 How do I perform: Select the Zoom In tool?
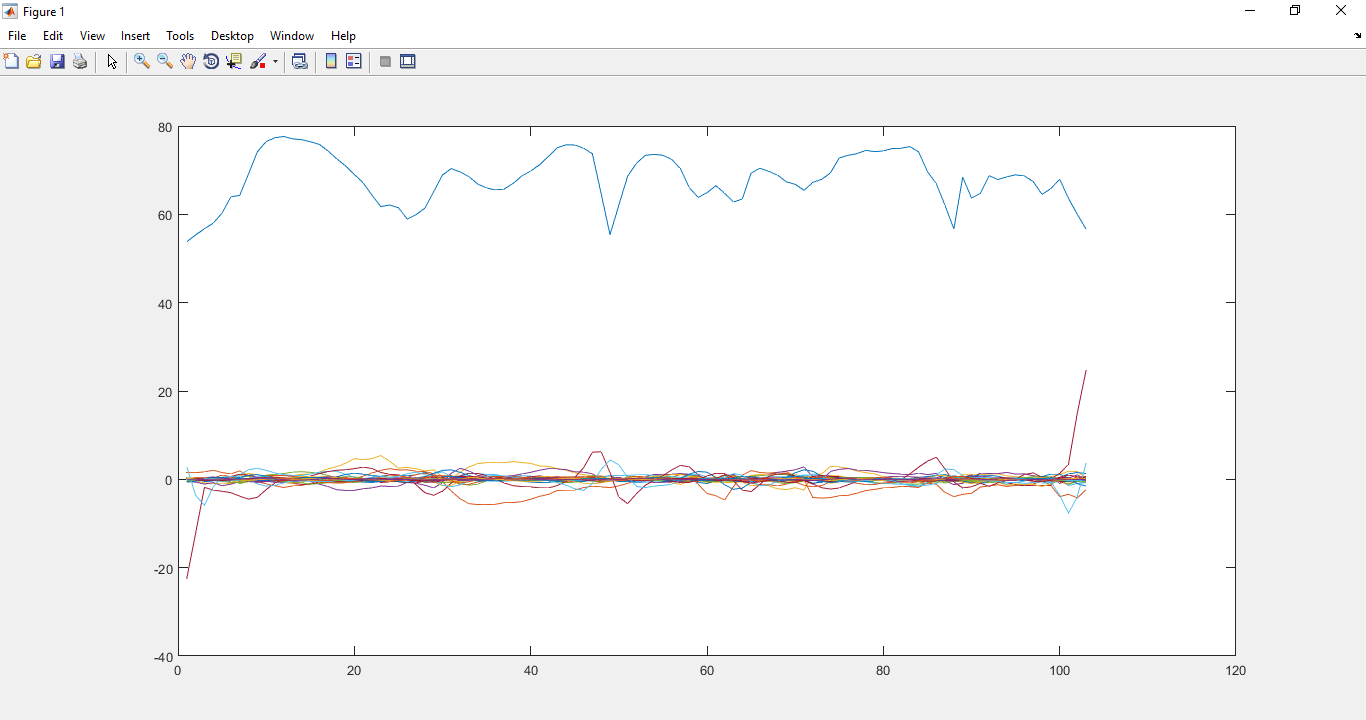click(142, 61)
